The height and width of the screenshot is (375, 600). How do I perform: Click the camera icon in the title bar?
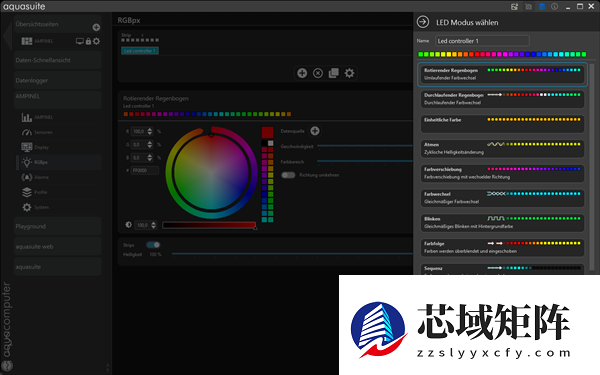tap(528, 7)
